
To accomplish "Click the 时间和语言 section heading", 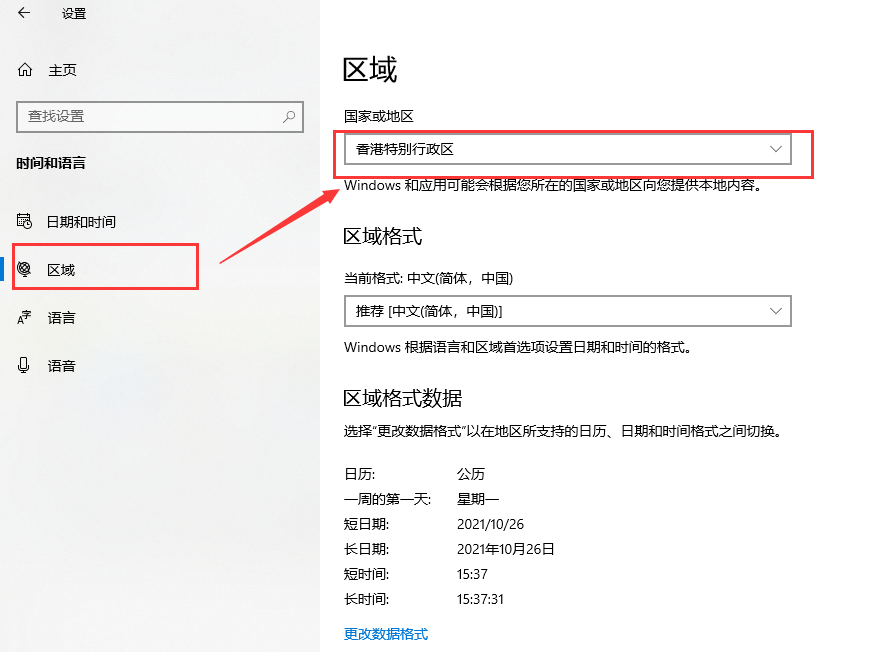I will (x=51, y=163).
